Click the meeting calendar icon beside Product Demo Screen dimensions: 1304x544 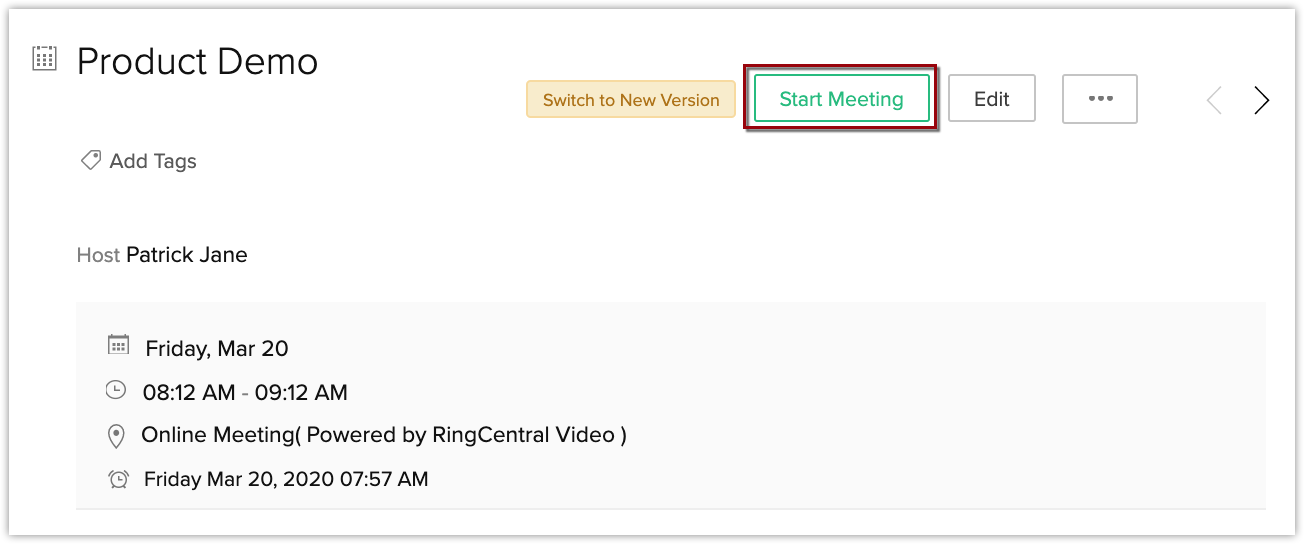44,58
